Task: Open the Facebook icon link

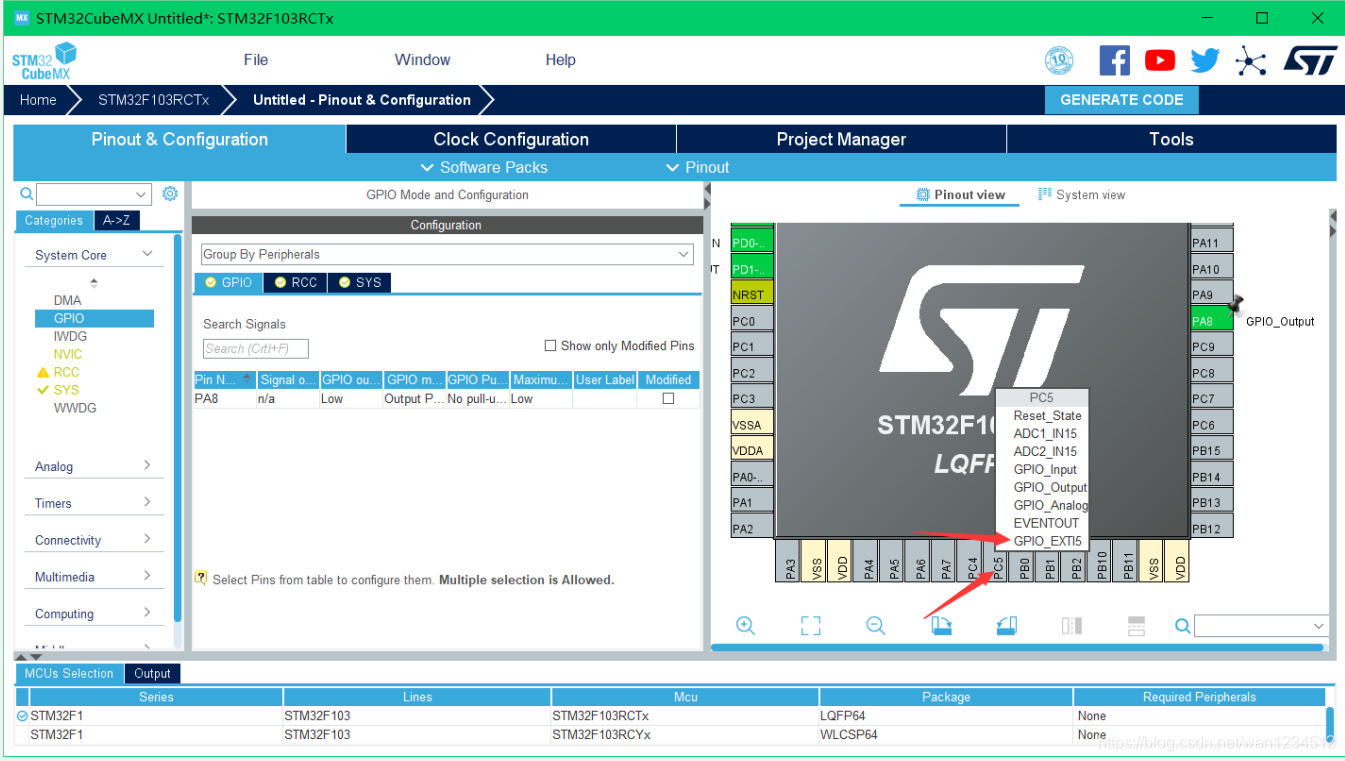Action: click(1114, 61)
